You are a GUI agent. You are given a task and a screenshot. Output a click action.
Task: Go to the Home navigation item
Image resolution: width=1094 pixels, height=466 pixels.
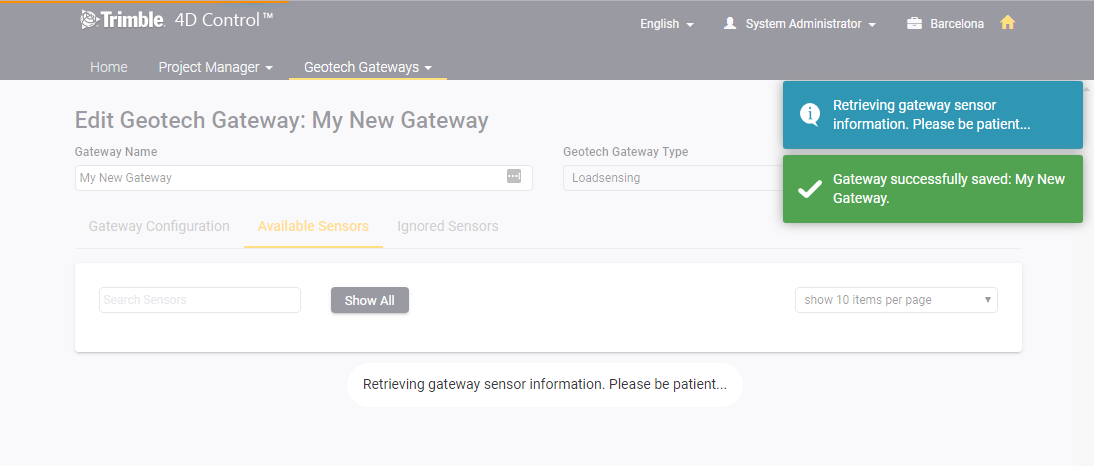[109, 68]
